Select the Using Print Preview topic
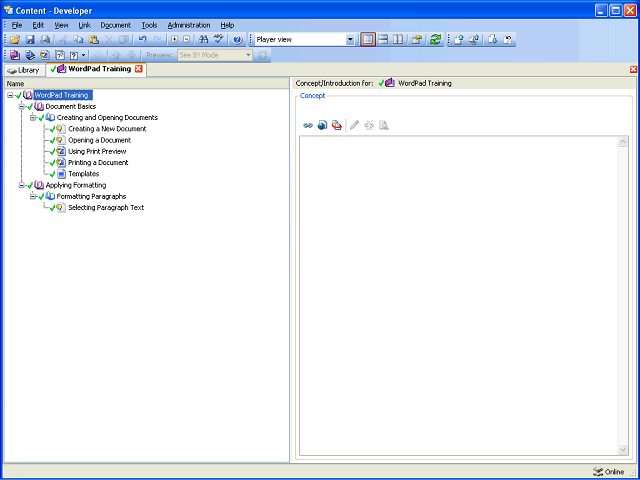This screenshot has width=640, height=480. point(97,151)
